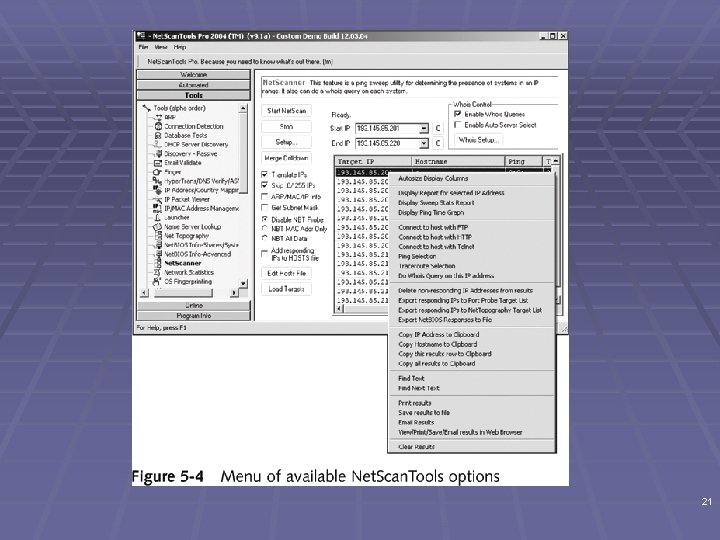Select the IP/MAC Address Management icon
Screen dimensions: 720x540
point(158,208)
